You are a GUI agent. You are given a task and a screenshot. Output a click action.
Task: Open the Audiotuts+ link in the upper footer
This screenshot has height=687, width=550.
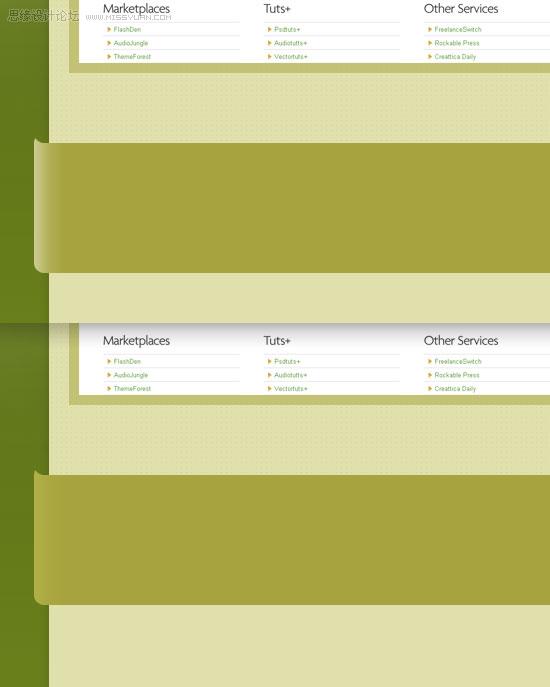point(290,43)
